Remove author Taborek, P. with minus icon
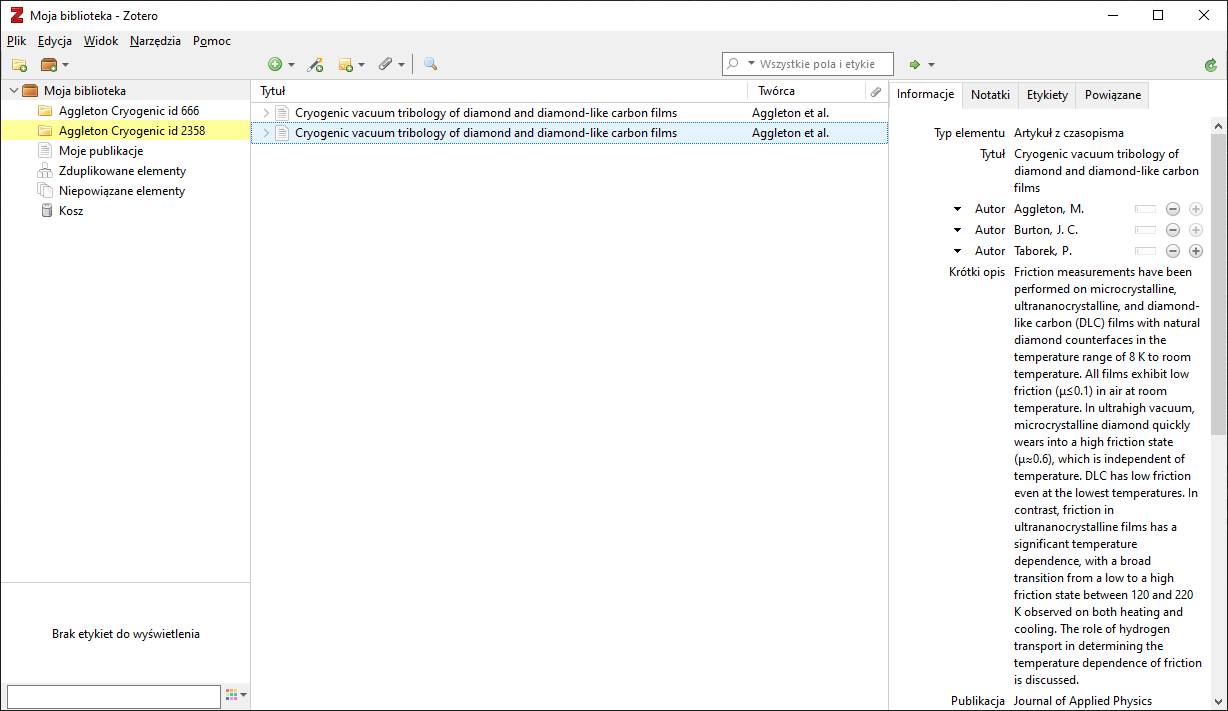 coord(1173,251)
